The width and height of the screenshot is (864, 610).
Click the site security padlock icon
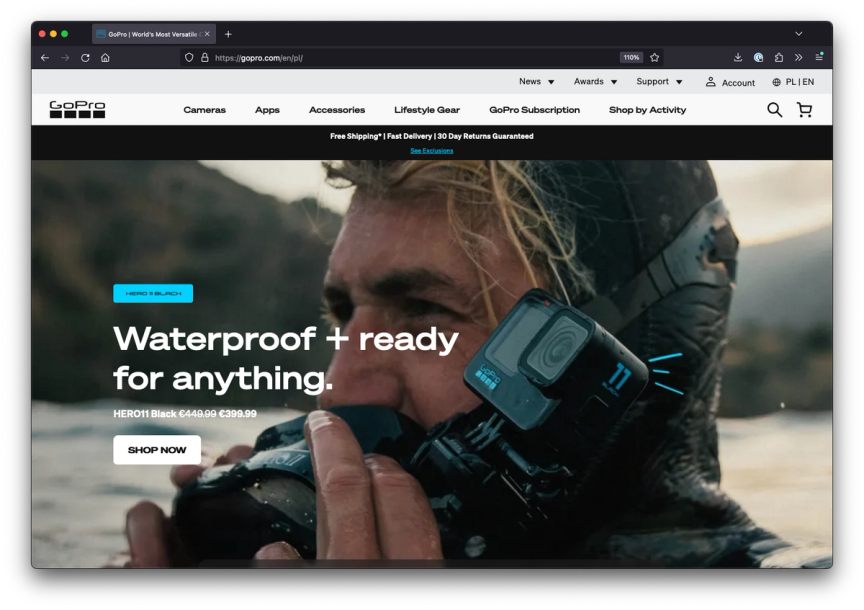(204, 57)
